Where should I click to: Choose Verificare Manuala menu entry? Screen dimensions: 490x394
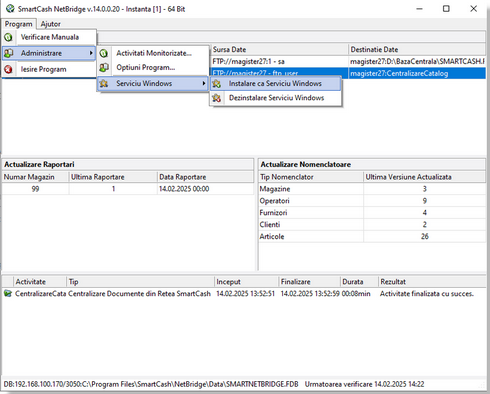click(x=50, y=37)
